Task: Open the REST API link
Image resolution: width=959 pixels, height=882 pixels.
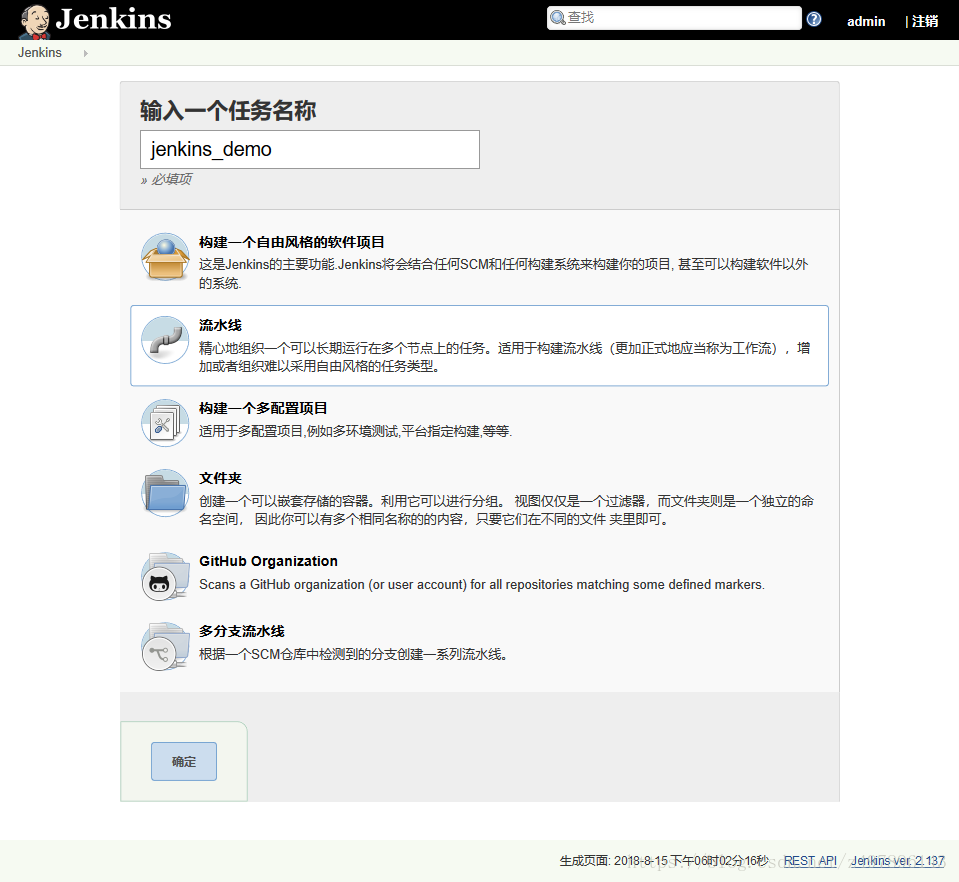Action: coord(810,861)
